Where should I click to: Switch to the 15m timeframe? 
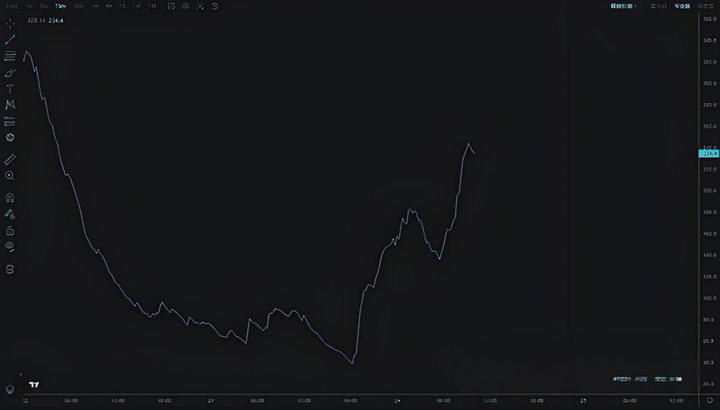pyautogui.click(x=61, y=6)
